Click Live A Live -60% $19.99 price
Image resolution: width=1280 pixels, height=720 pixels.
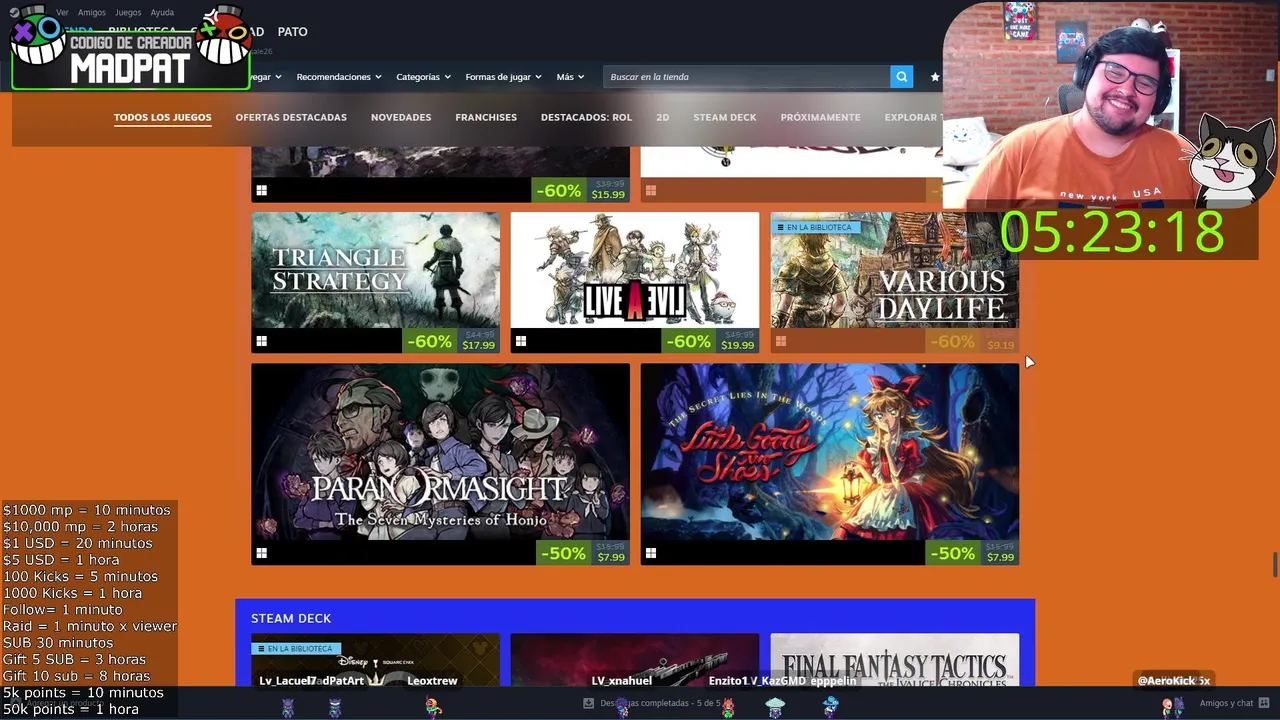711,341
